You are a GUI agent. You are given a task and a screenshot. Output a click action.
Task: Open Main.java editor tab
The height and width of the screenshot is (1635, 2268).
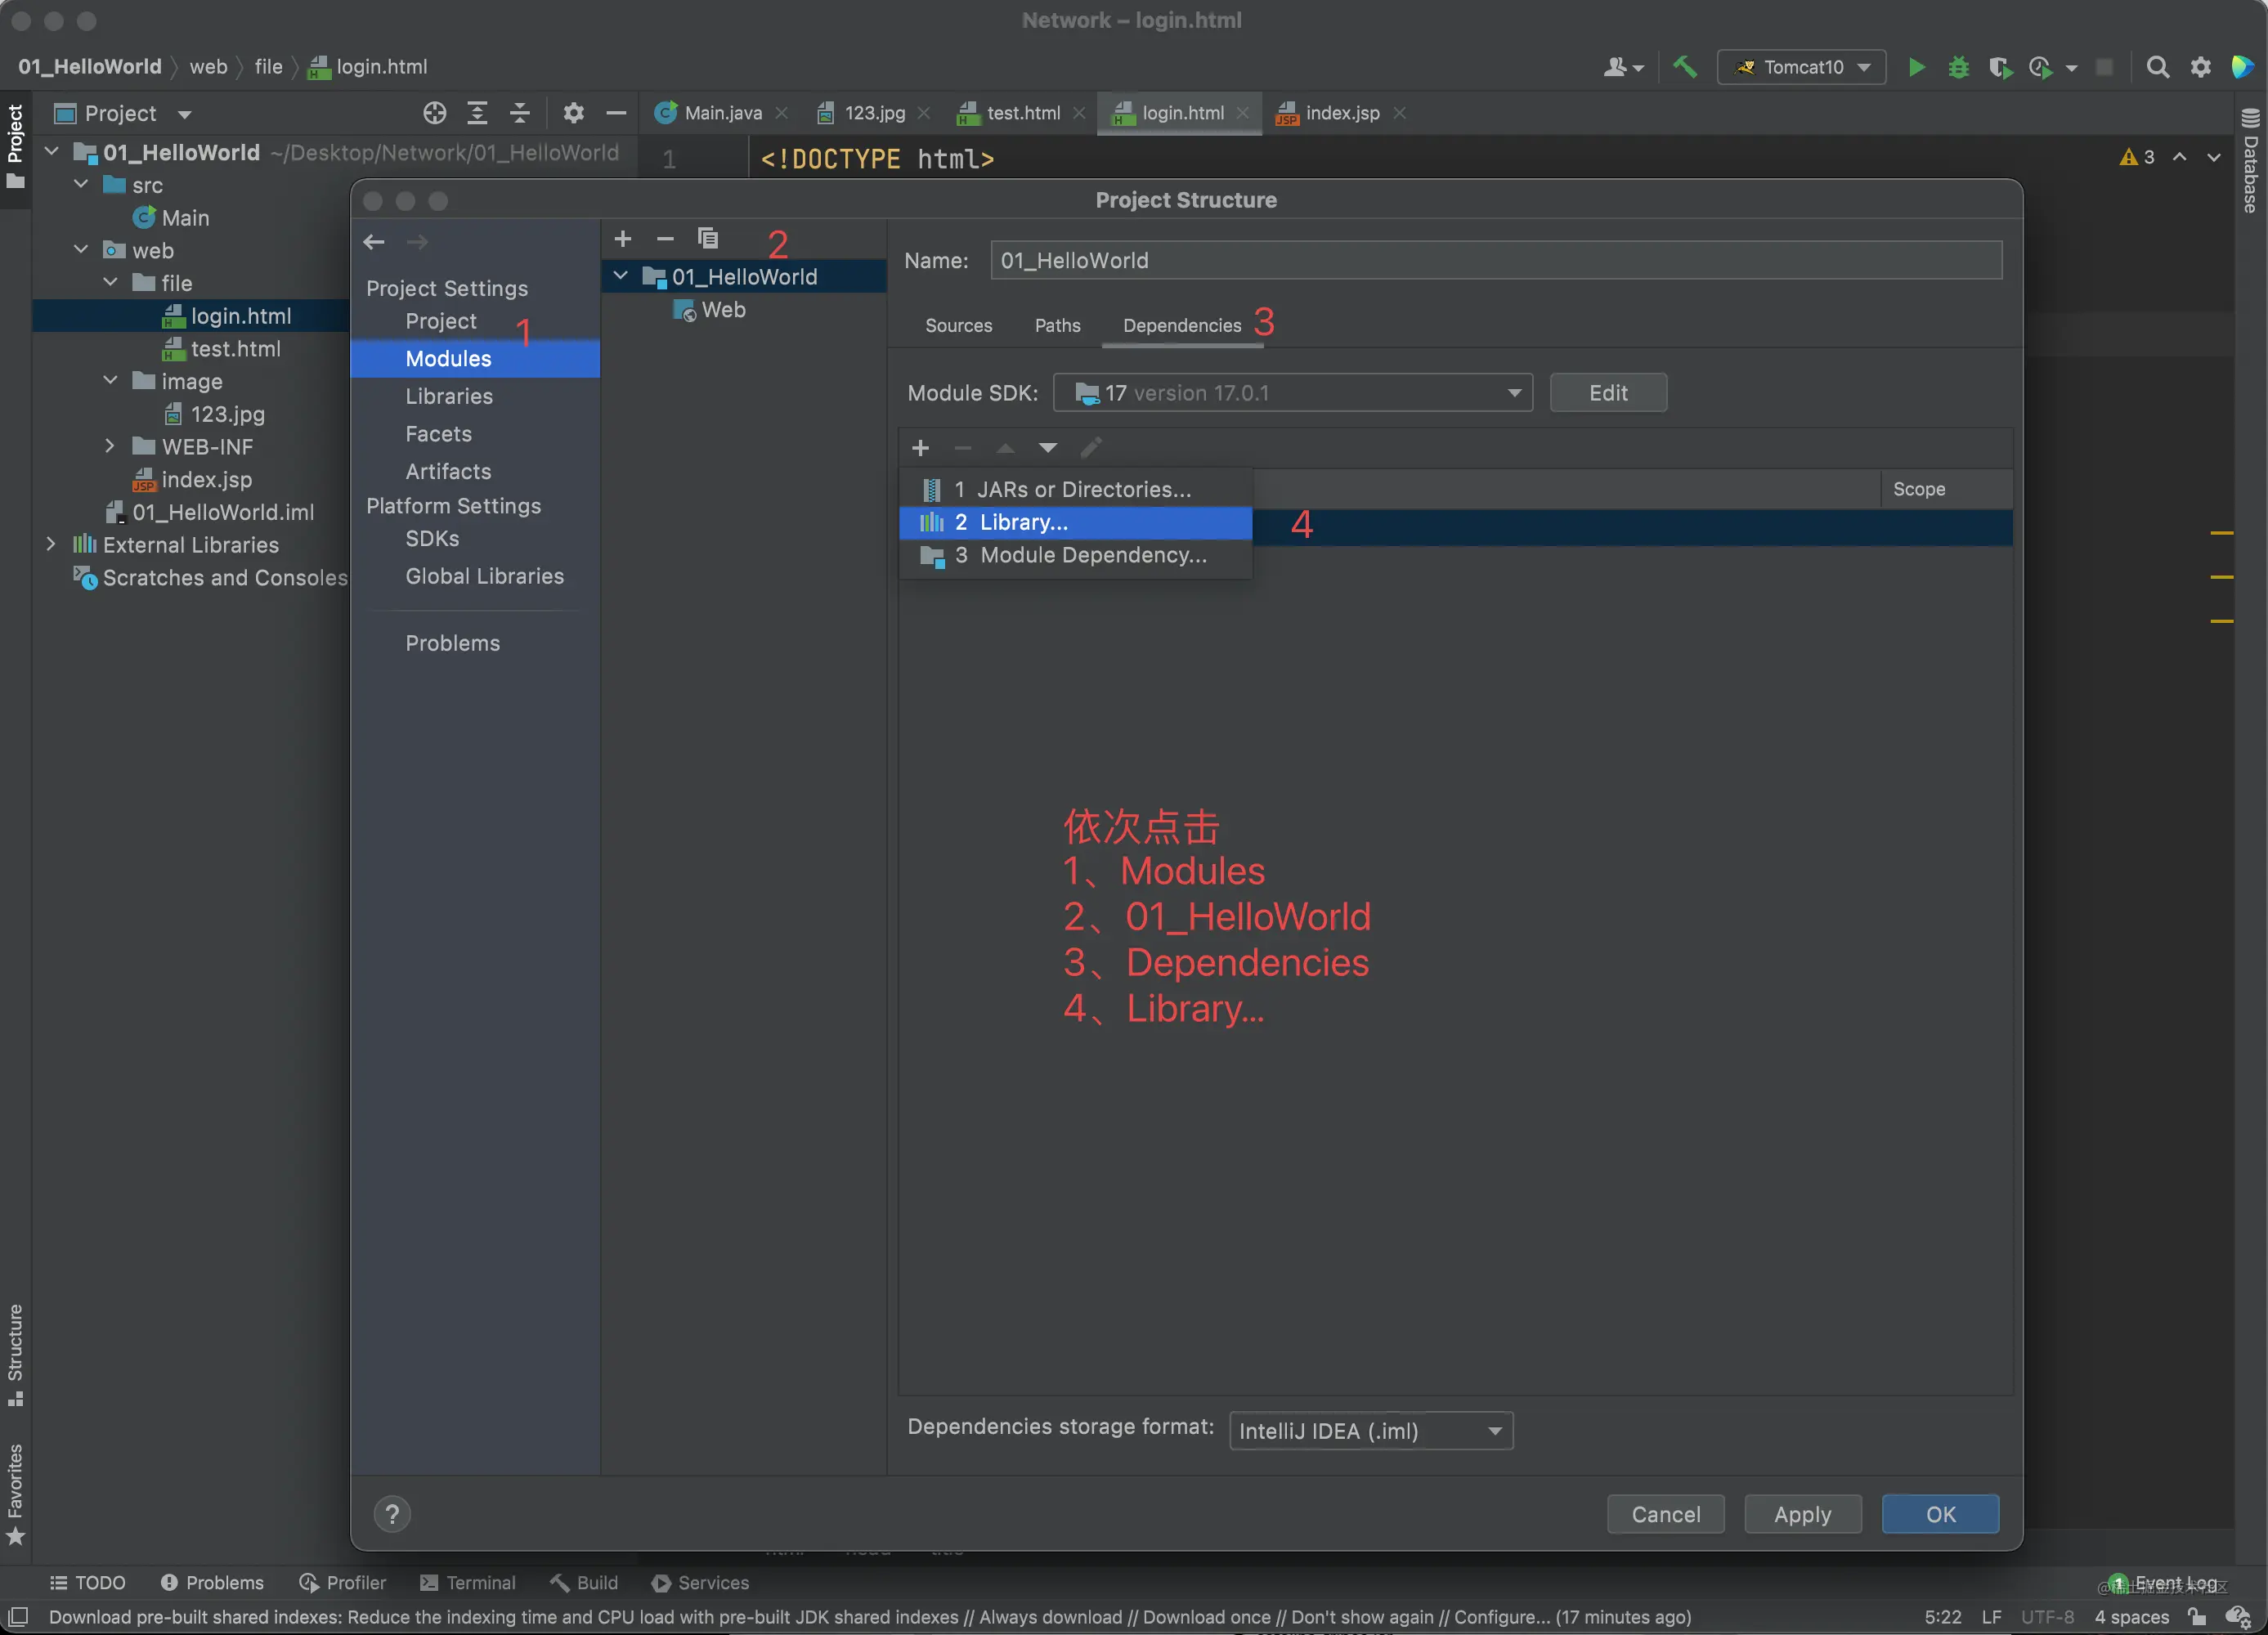[x=722, y=113]
